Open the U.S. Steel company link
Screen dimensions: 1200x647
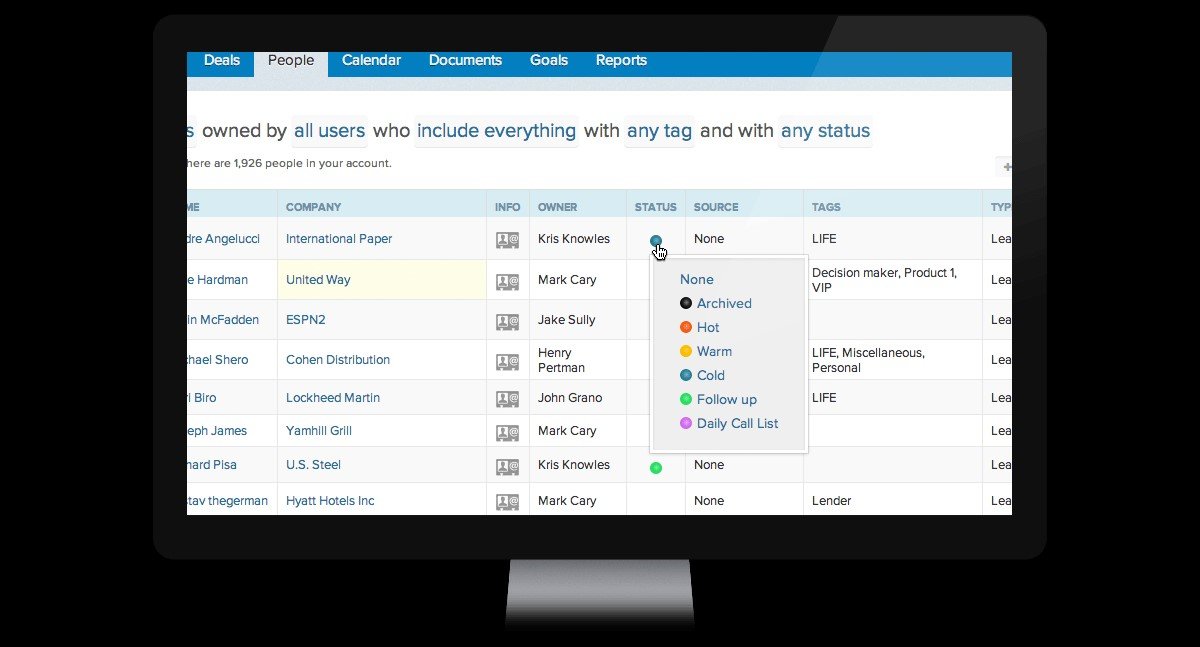[x=313, y=465]
